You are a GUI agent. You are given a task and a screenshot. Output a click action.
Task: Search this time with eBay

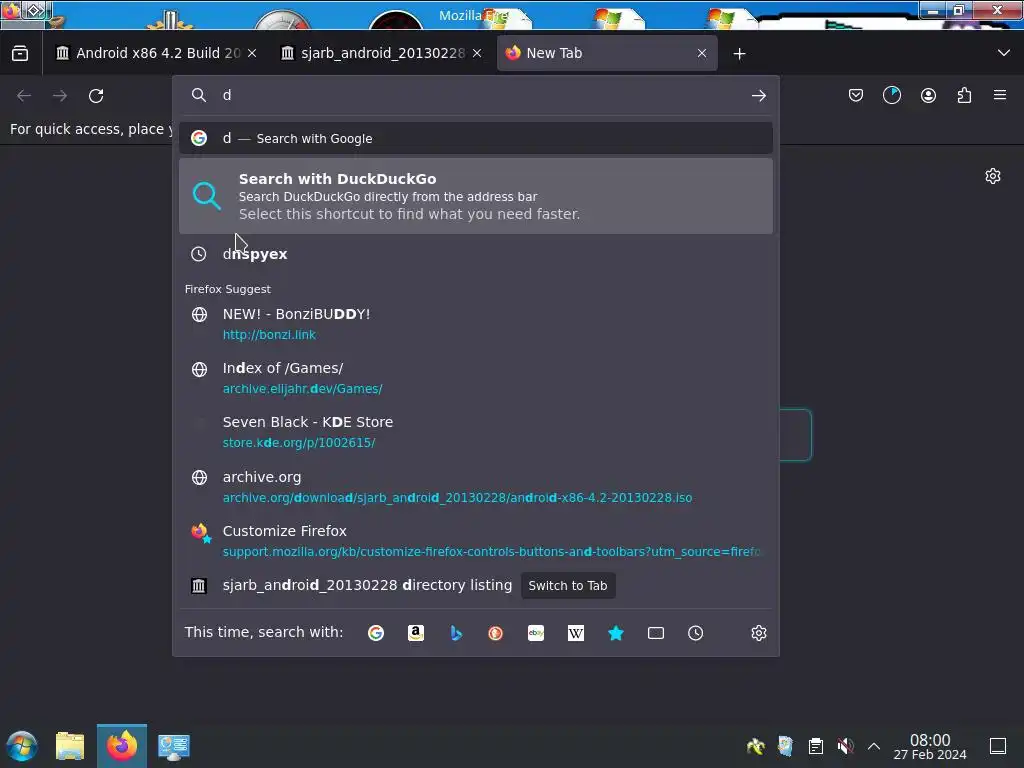click(536, 633)
